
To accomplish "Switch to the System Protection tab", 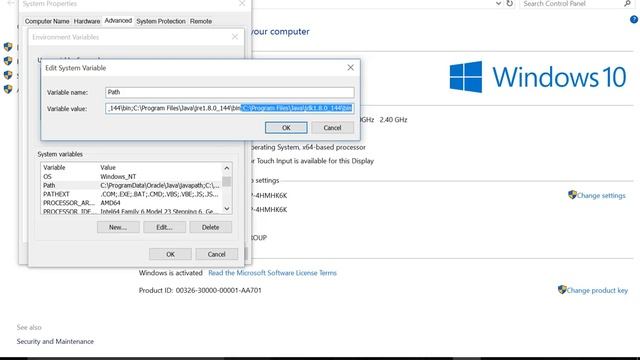I will click(x=161, y=21).
